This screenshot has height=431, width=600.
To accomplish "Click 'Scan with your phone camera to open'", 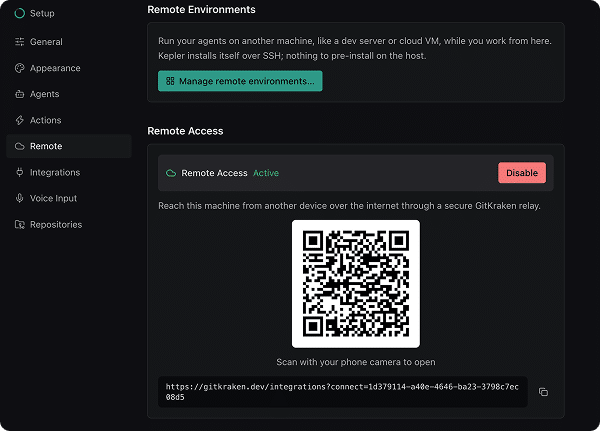I will 356,362.
